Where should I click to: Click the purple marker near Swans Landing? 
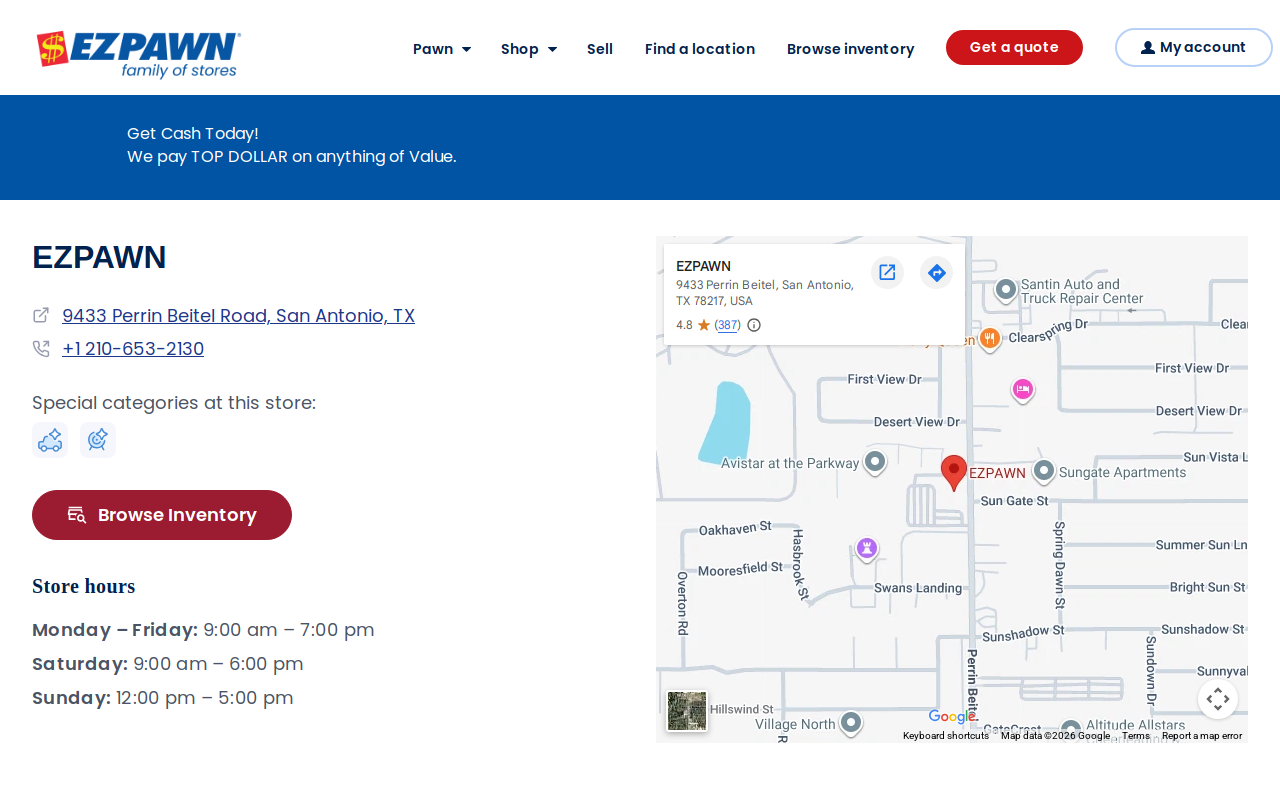[x=867, y=548]
